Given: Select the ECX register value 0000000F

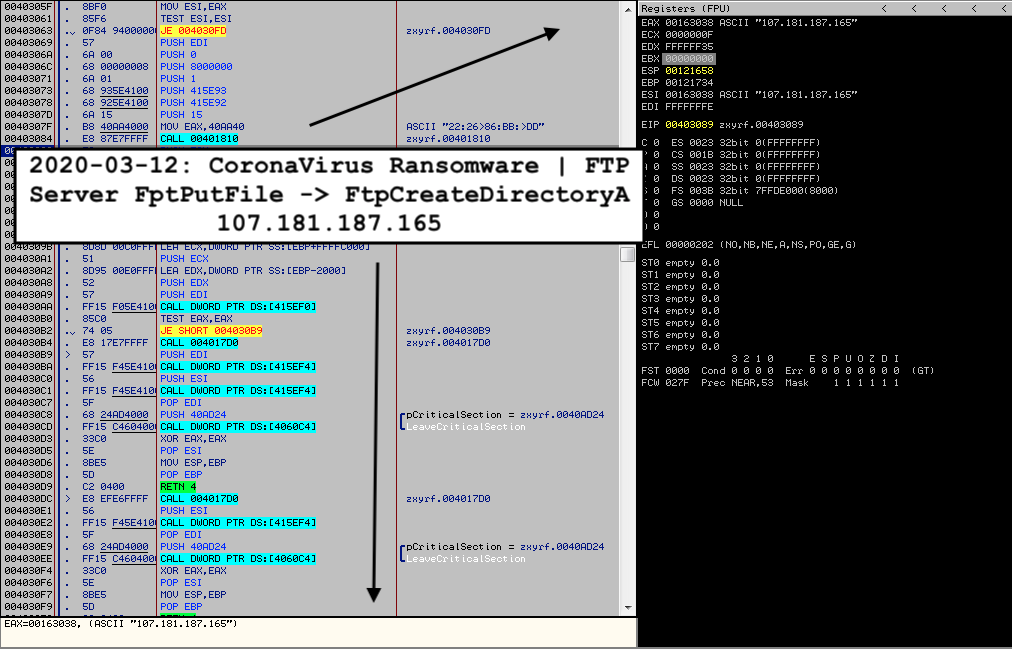Looking at the screenshot, I should [x=689, y=35].
